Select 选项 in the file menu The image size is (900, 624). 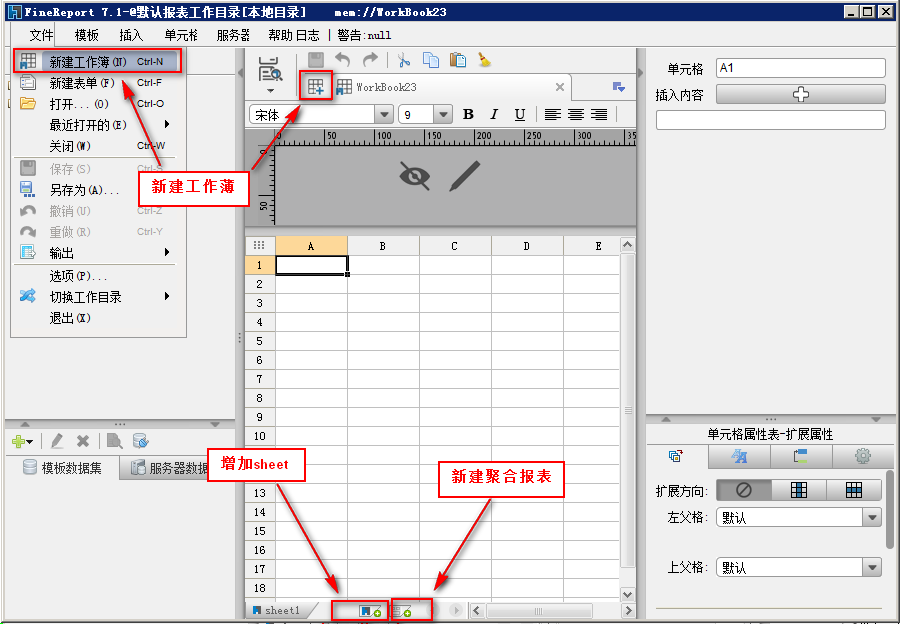(x=94, y=276)
